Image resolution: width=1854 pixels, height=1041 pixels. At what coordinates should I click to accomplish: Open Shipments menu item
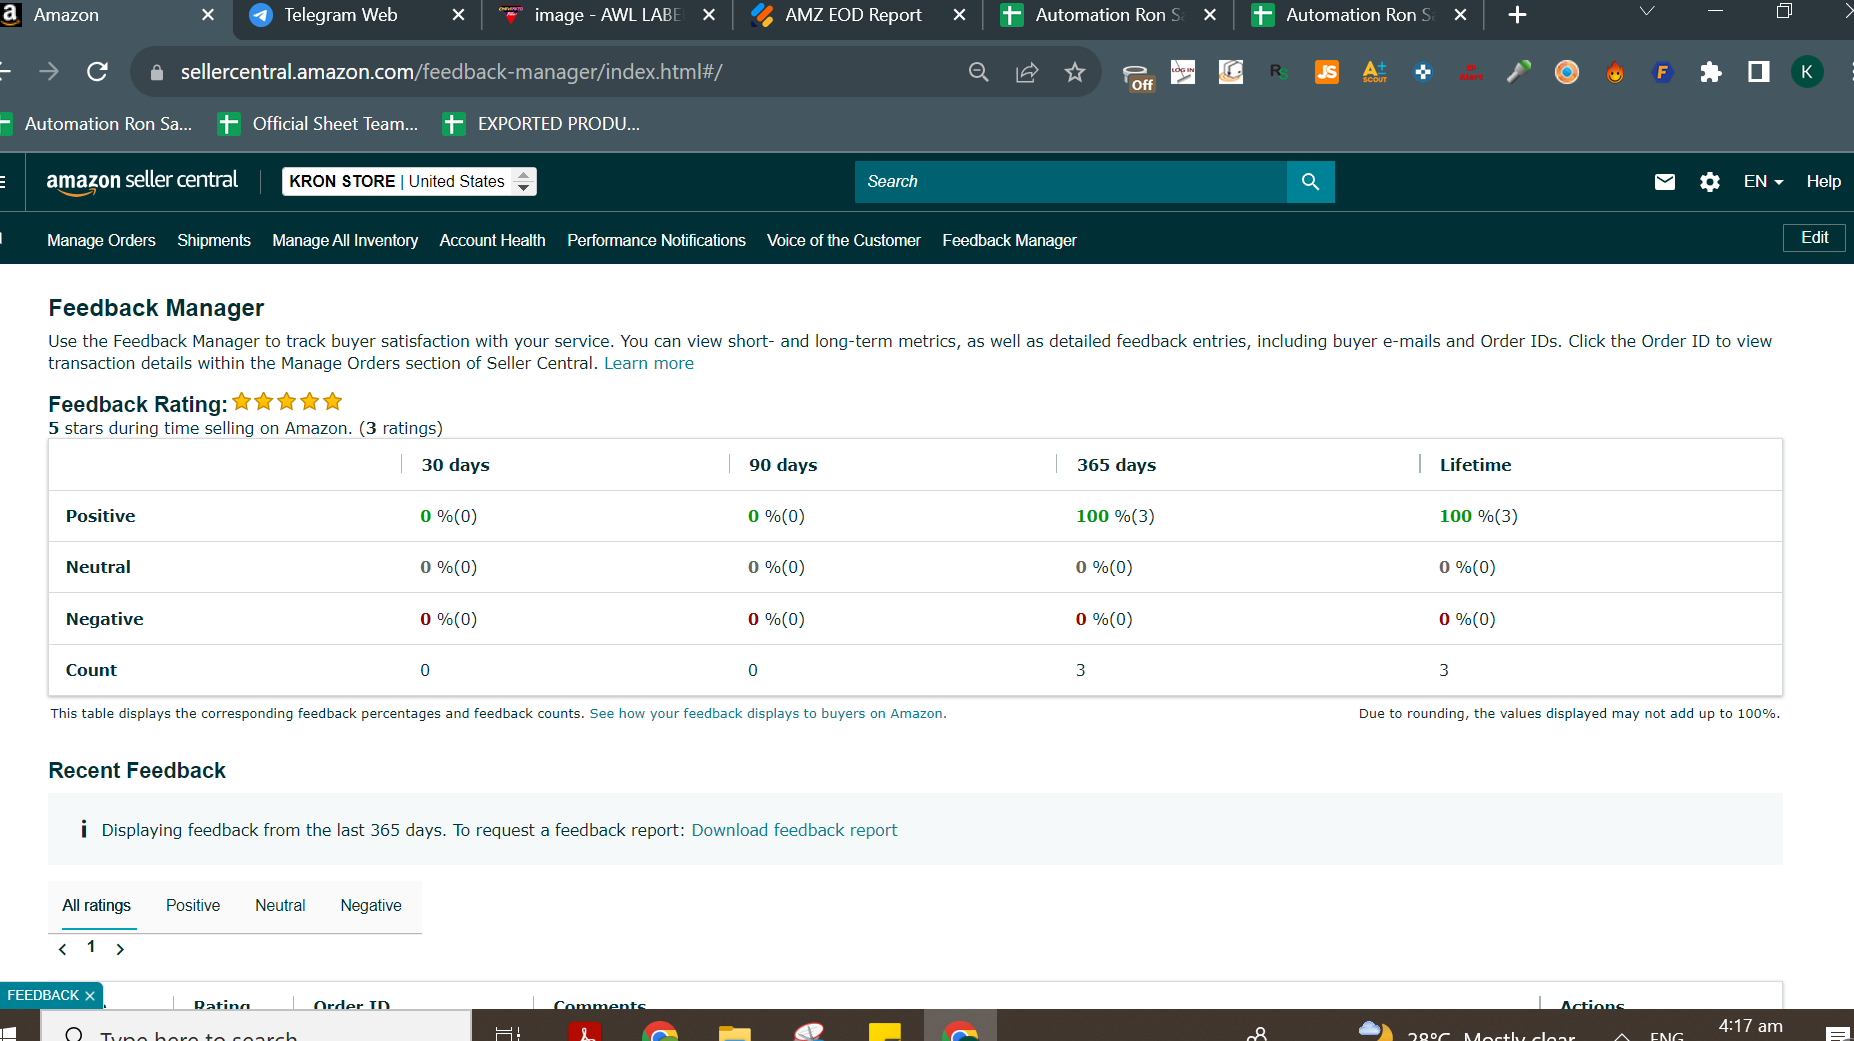tap(214, 240)
